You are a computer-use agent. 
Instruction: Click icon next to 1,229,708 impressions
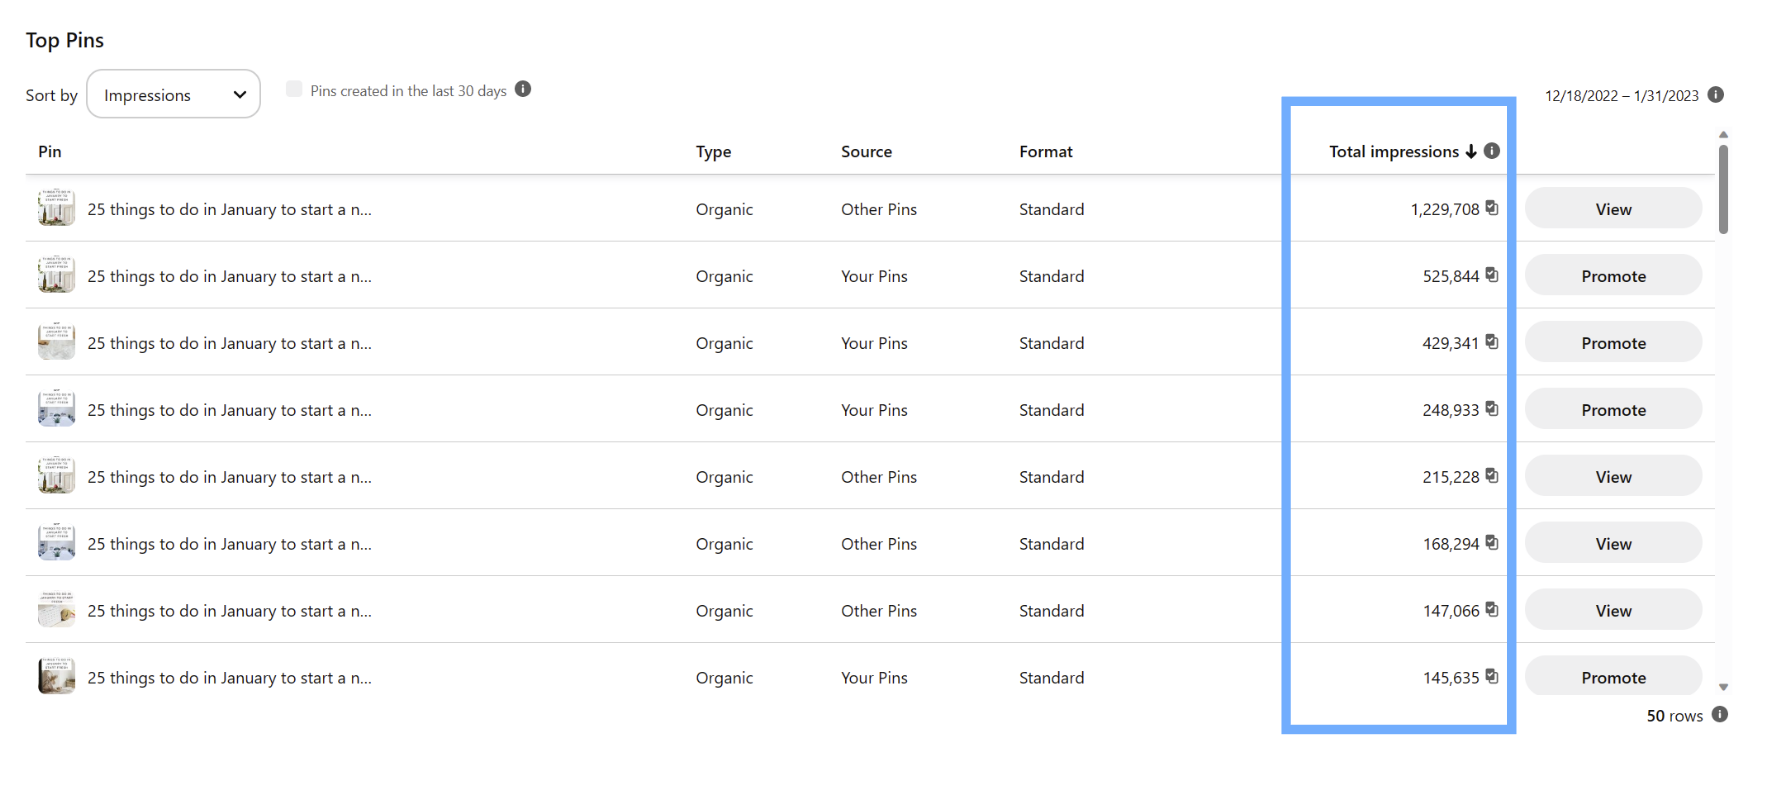pyautogui.click(x=1492, y=208)
